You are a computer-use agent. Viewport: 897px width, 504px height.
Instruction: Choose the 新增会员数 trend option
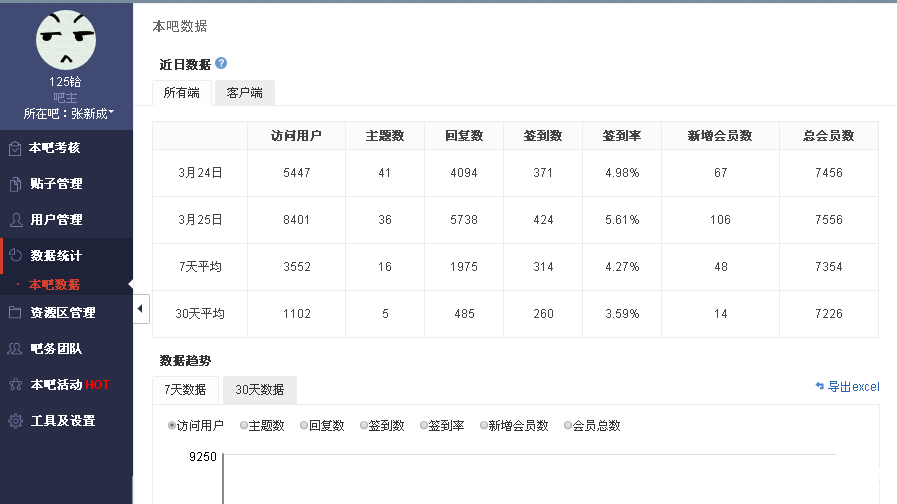click(485, 426)
